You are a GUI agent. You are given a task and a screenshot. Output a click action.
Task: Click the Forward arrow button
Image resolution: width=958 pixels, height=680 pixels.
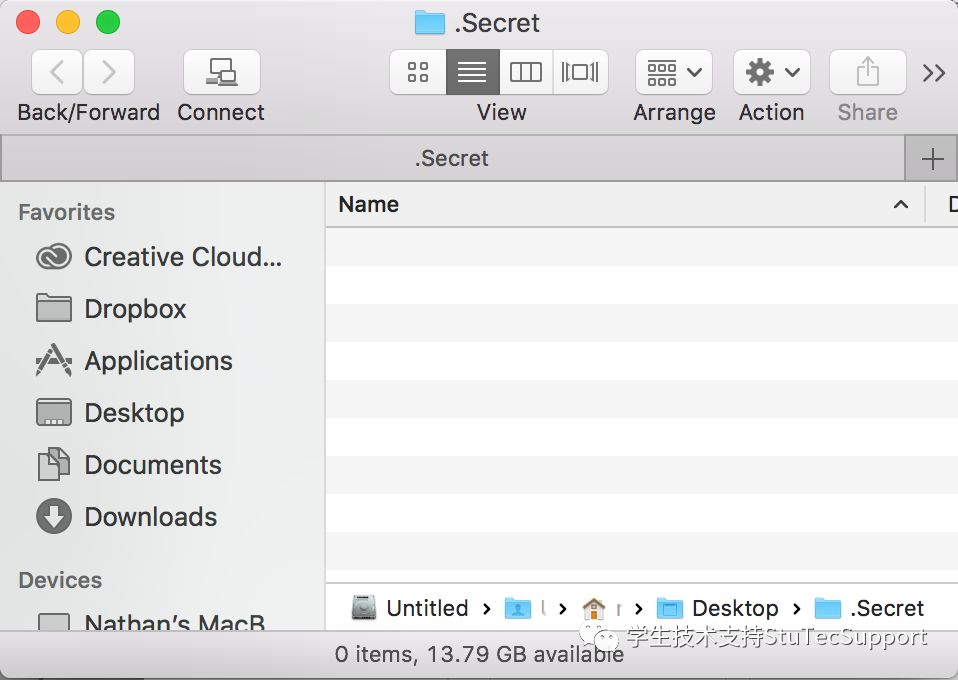pos(109,72)
